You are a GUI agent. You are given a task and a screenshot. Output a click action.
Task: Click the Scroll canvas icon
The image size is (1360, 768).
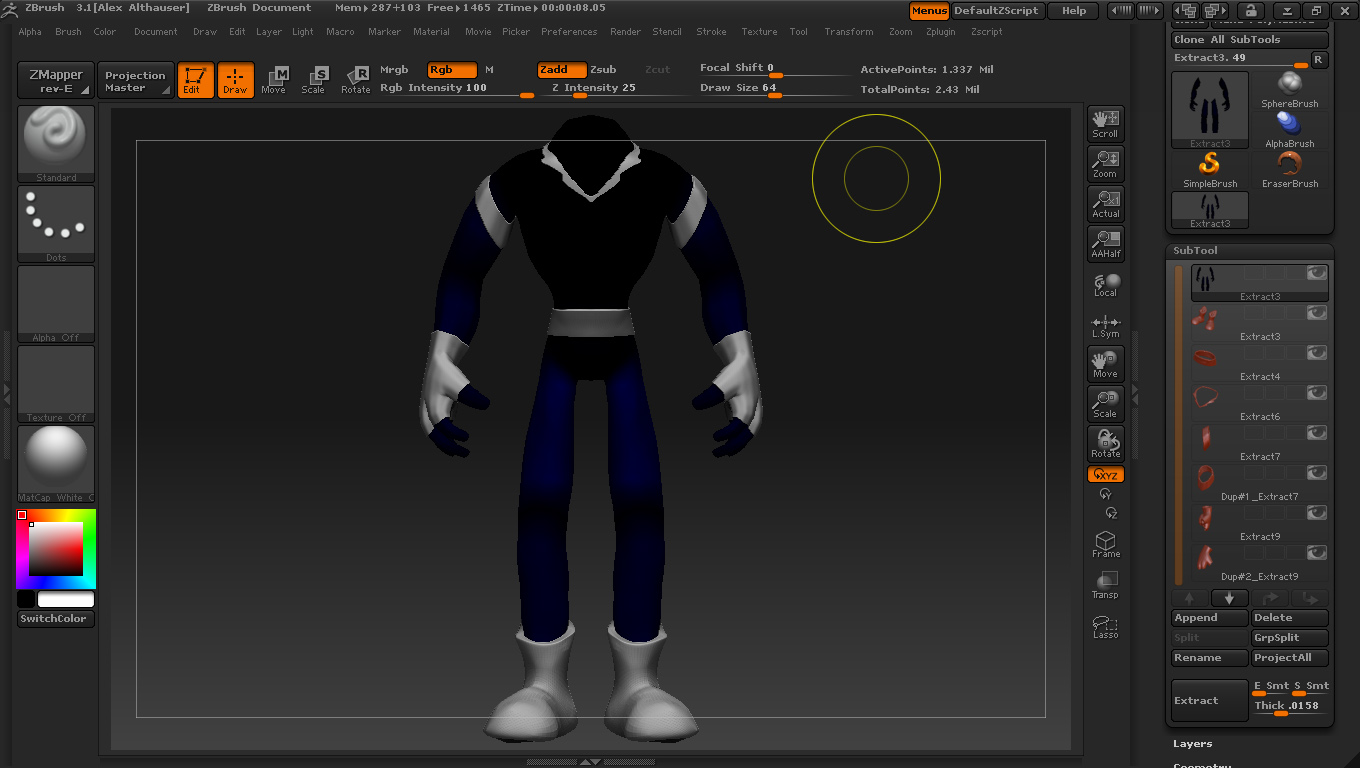(x=1105, y=123)
